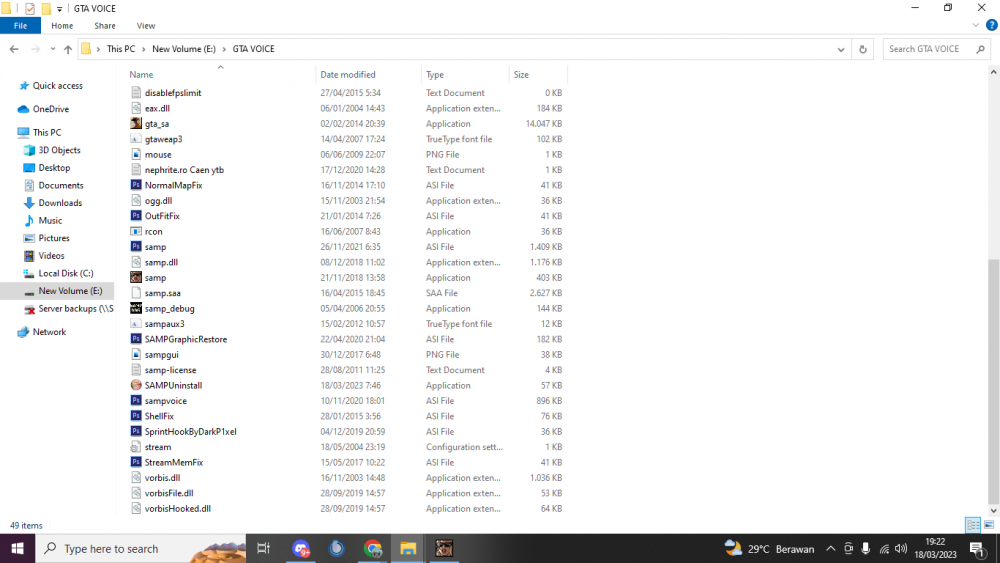Sort files by the Date modified column
The image size is (1000, 563).
[348, 75]
